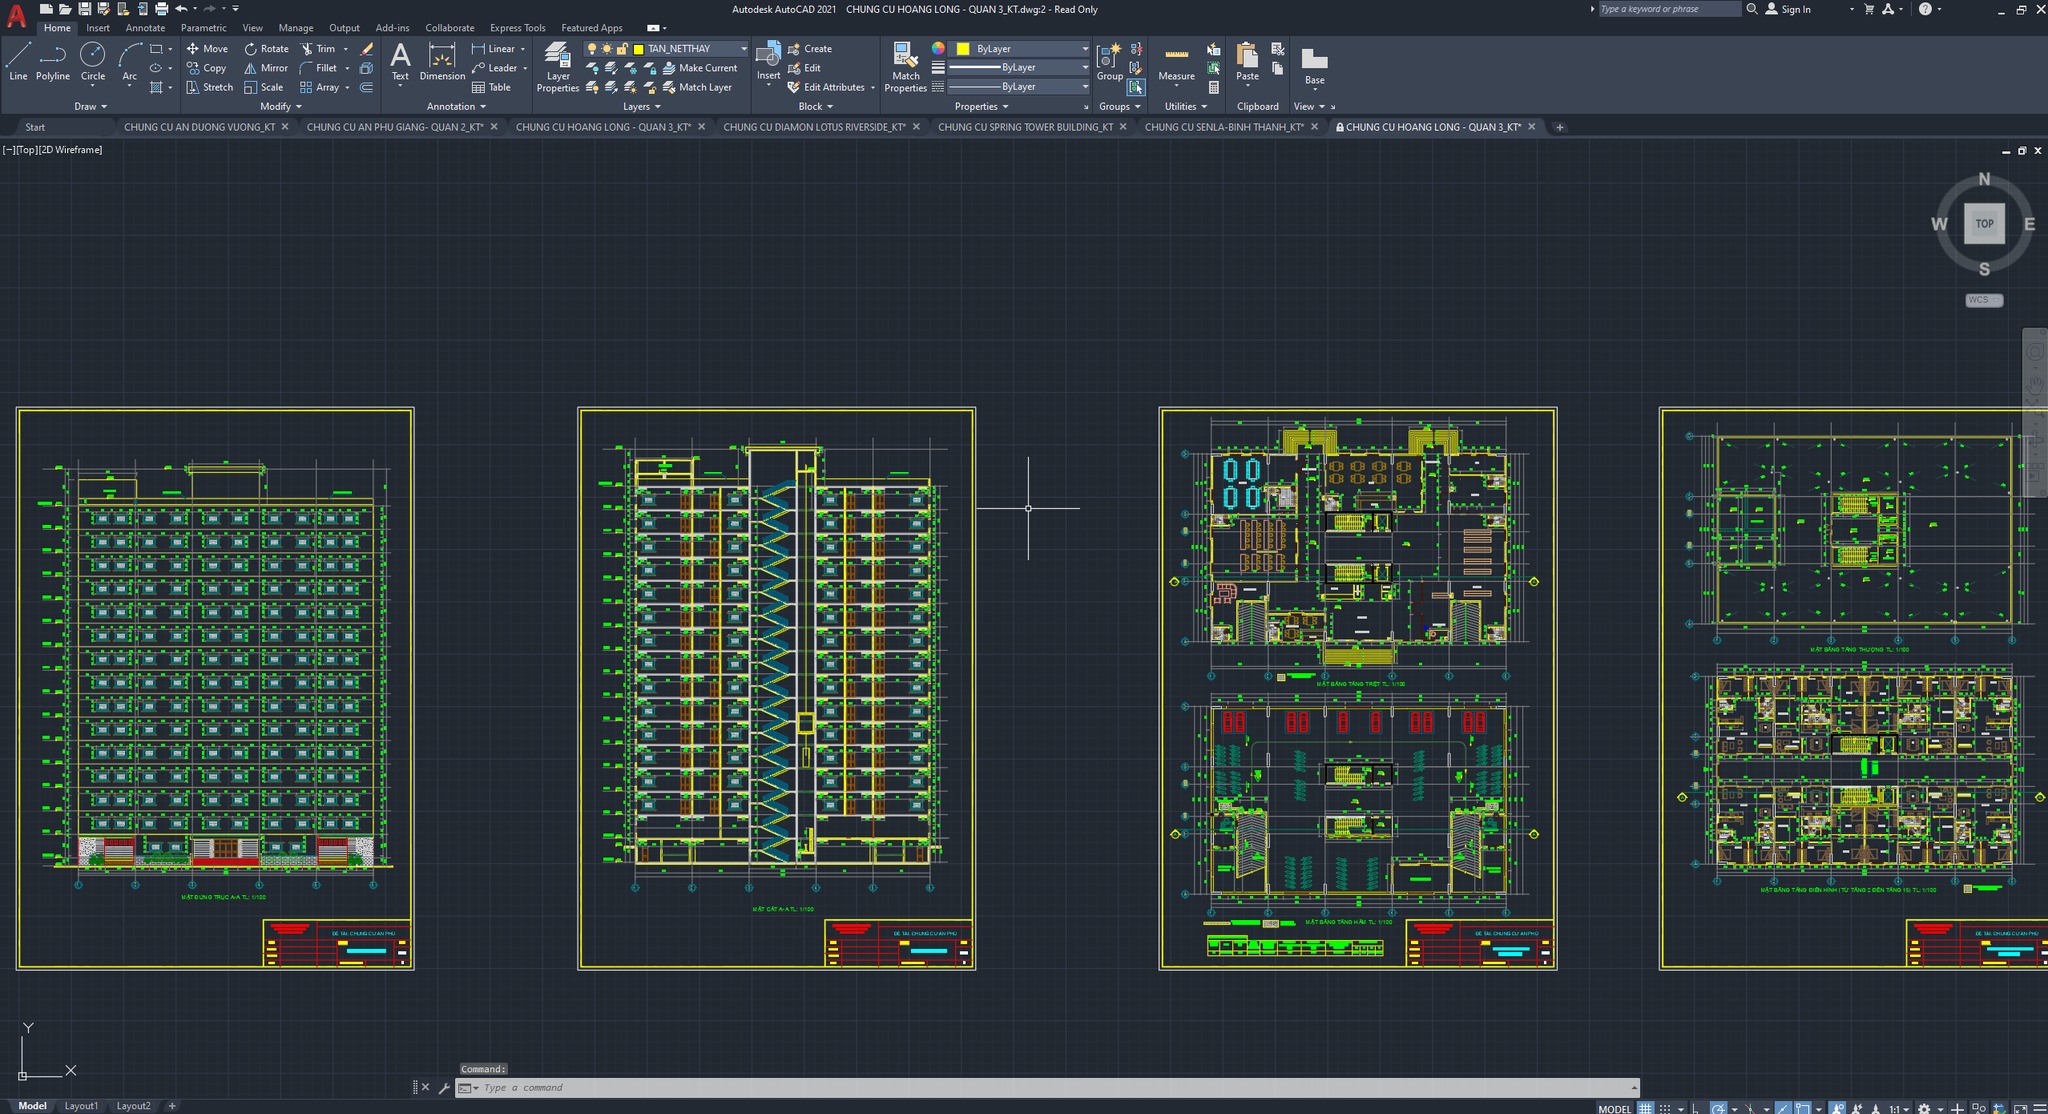Click the Mirror modify tool

click(266, 68)
